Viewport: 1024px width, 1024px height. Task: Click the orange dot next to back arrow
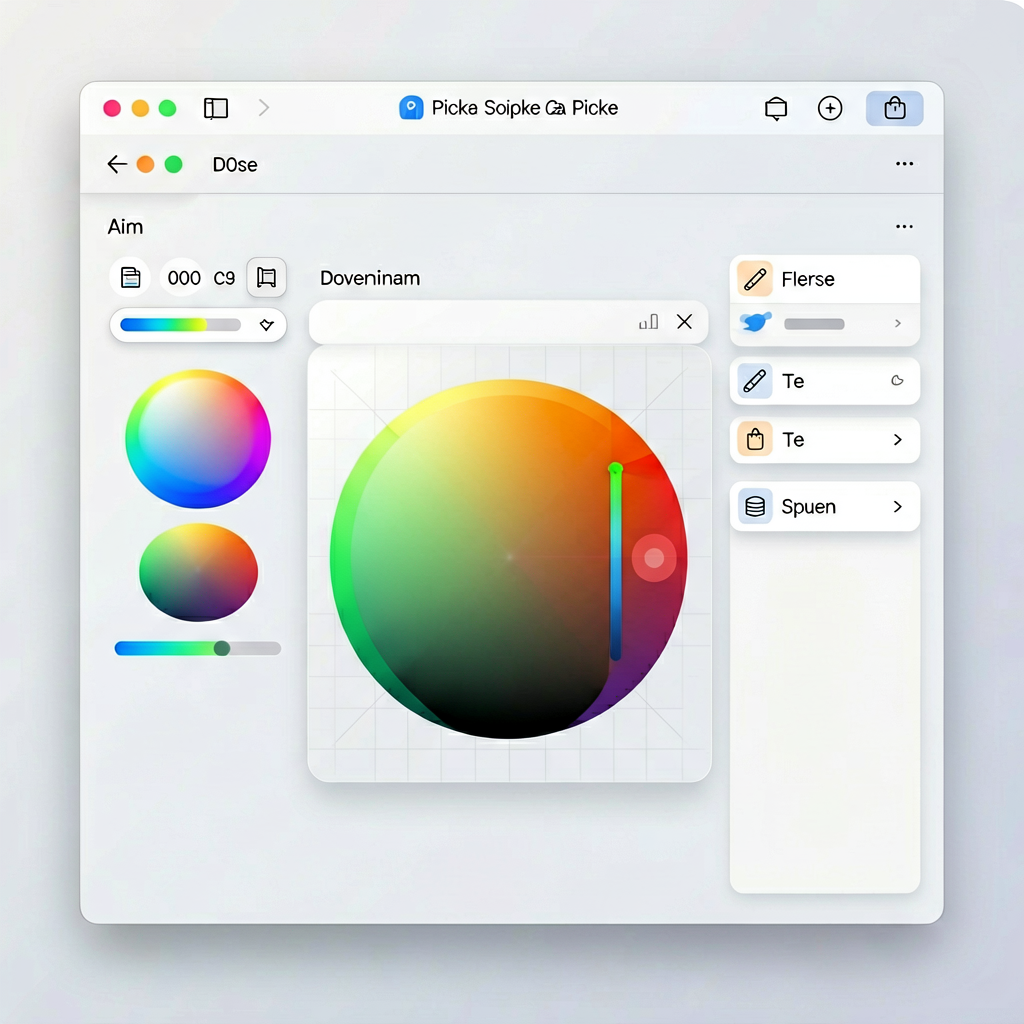tap(146, 164)
